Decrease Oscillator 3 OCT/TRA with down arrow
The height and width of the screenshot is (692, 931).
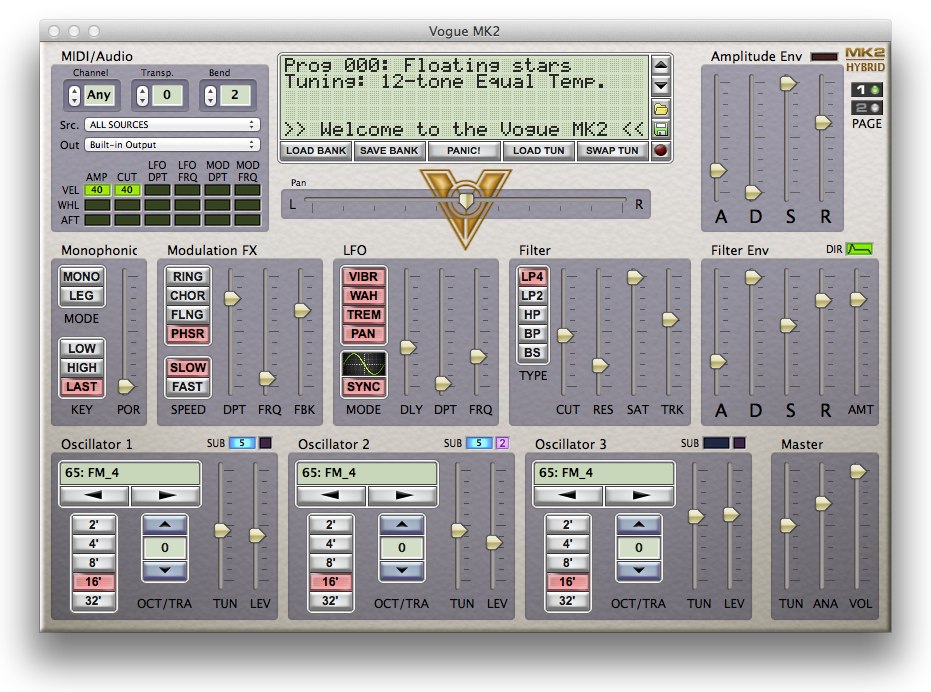pos(638,570)
